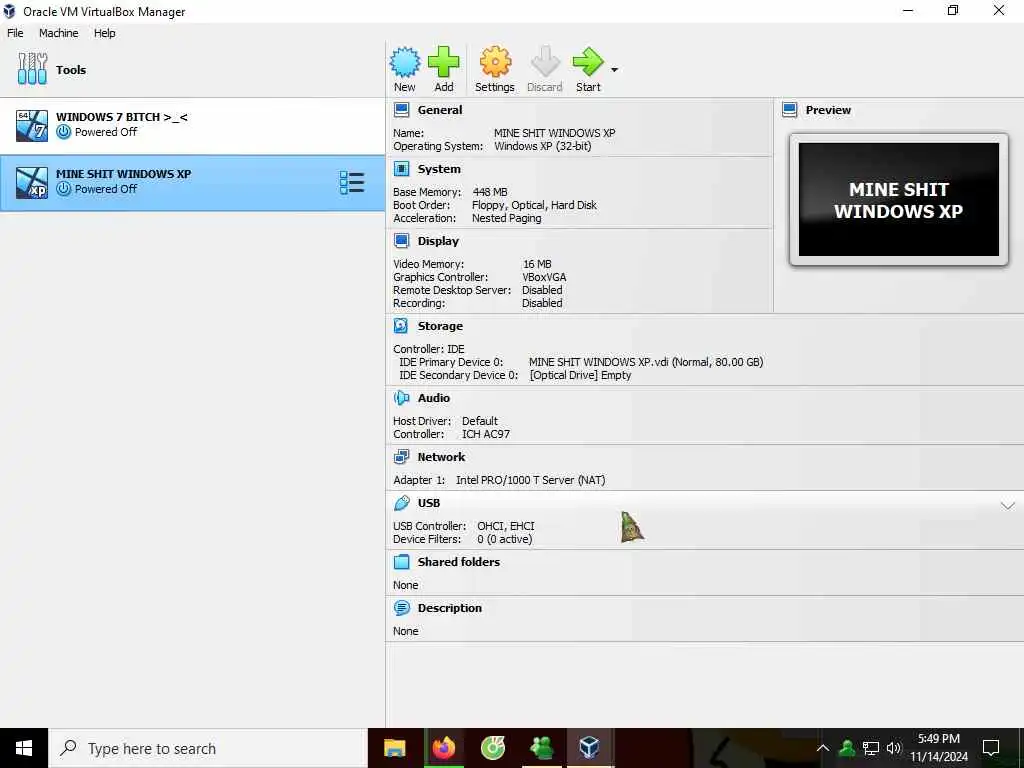Select the Tools entry in sidebar
Image resolution: width=1024 pixels, height=768 pixels.
[x=193, y=69]
